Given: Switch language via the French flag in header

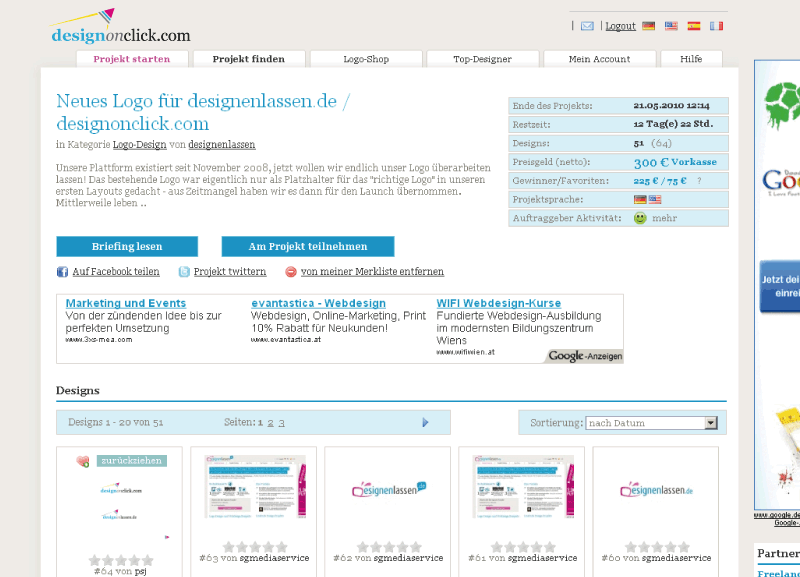Looking at the screenshot, I should 716,26.
